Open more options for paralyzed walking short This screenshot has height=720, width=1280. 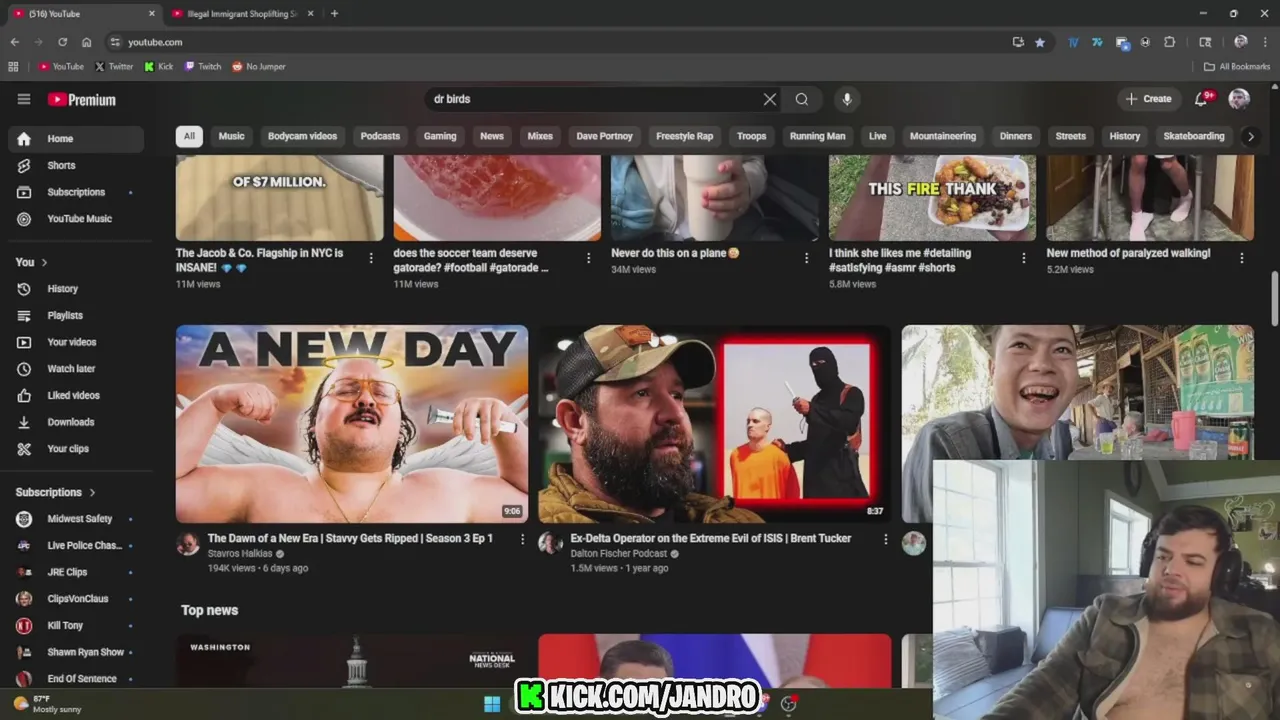tap(1242, 258)
